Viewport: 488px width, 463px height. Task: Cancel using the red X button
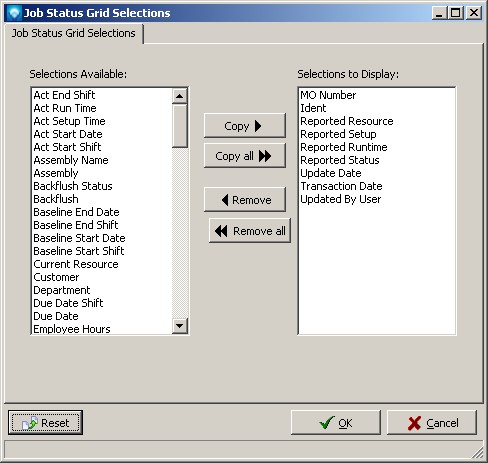coord(432,423)
